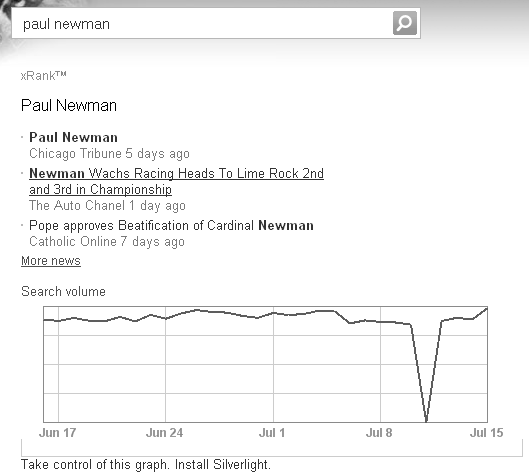529x472 pixels.
Task: Click the magnifying glass search icon
Action: [x=405, y=23]
